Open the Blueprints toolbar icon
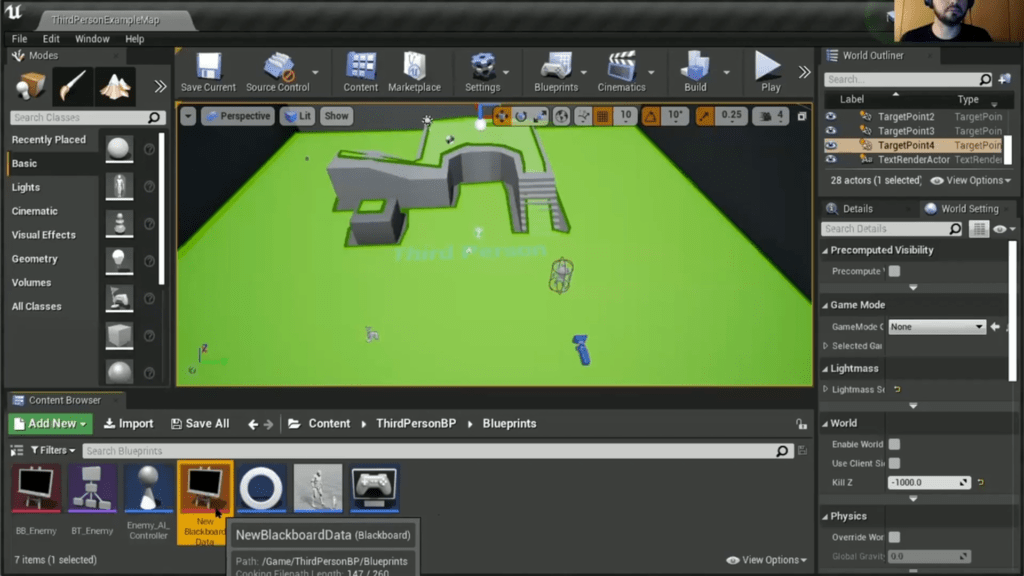1024x576 pixels. pyautogui.click(x=556, y=72)
